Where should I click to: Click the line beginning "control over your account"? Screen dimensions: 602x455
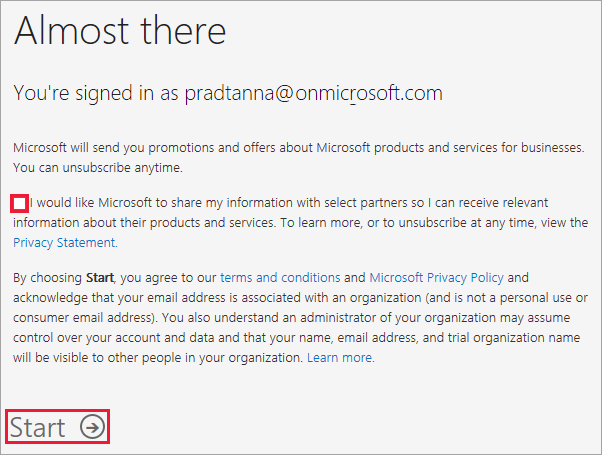296,338
